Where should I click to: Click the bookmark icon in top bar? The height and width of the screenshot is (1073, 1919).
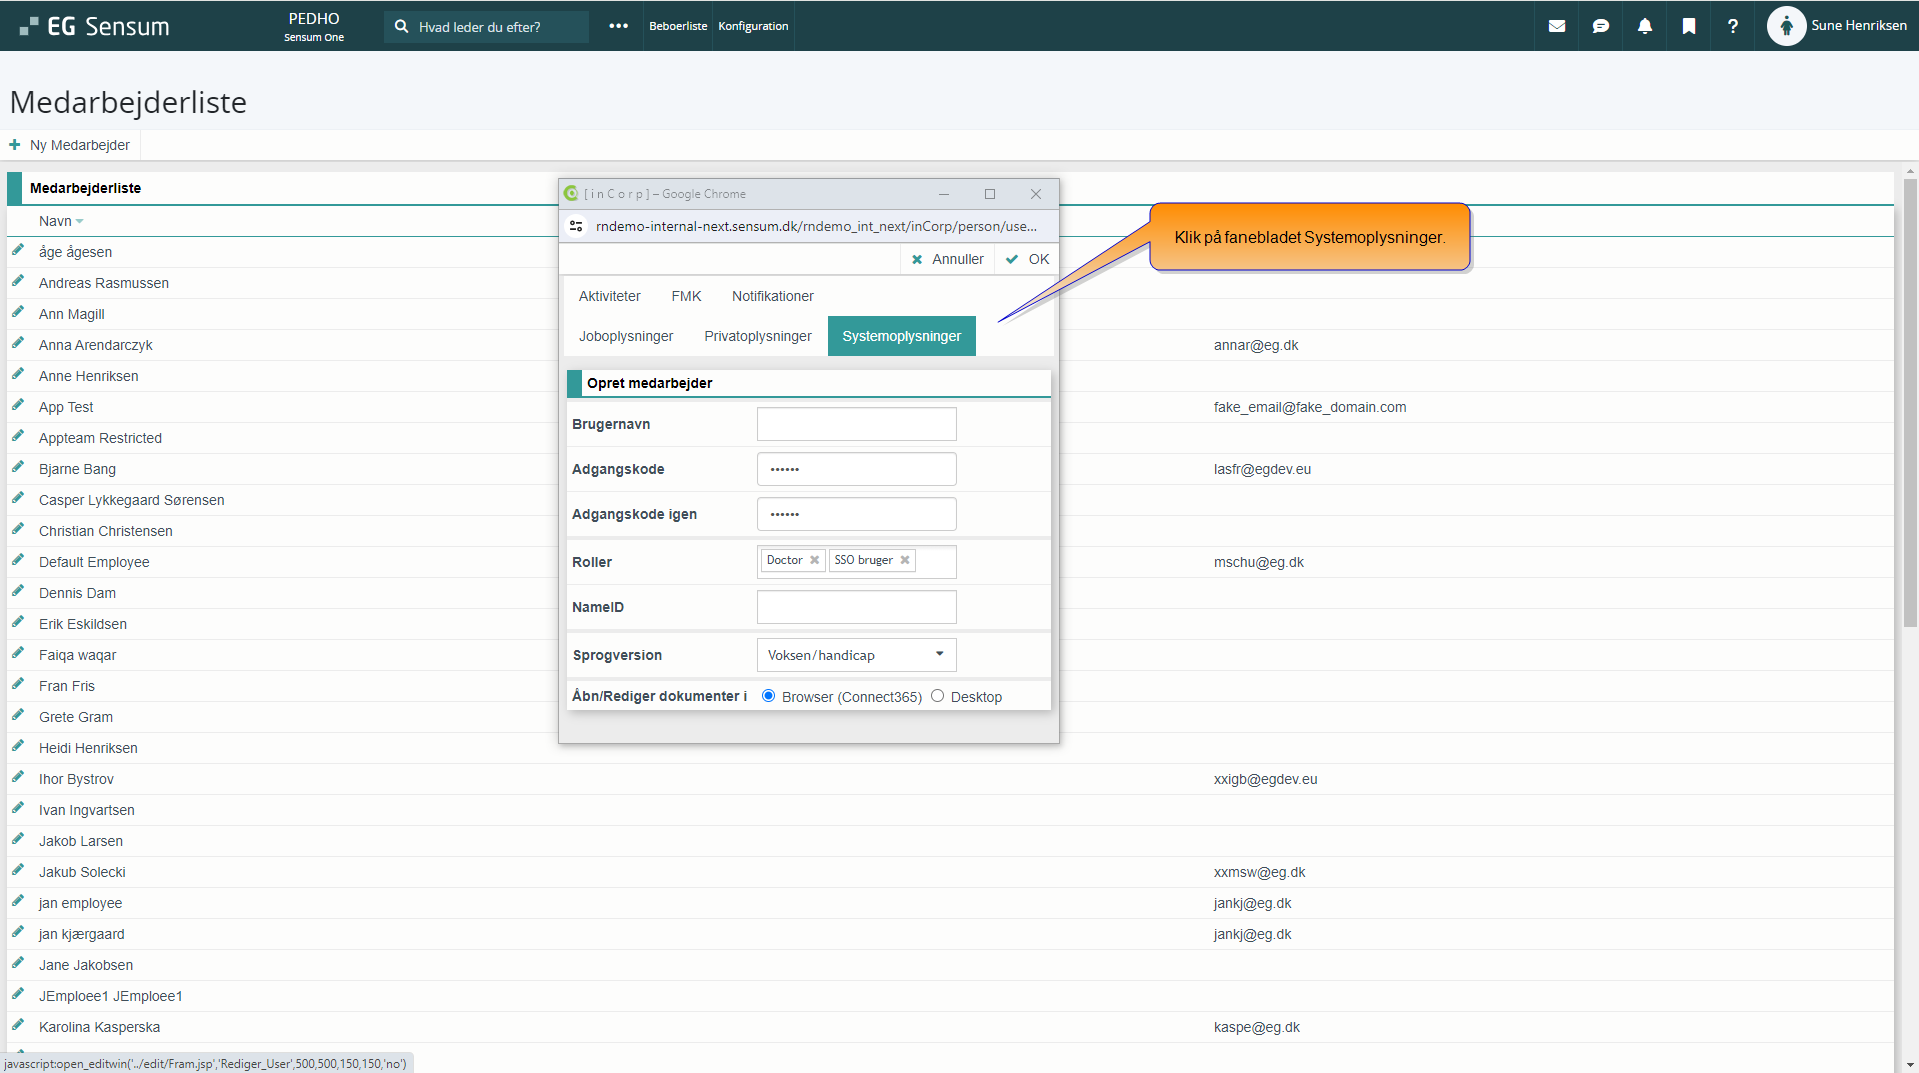point(1688,26)
